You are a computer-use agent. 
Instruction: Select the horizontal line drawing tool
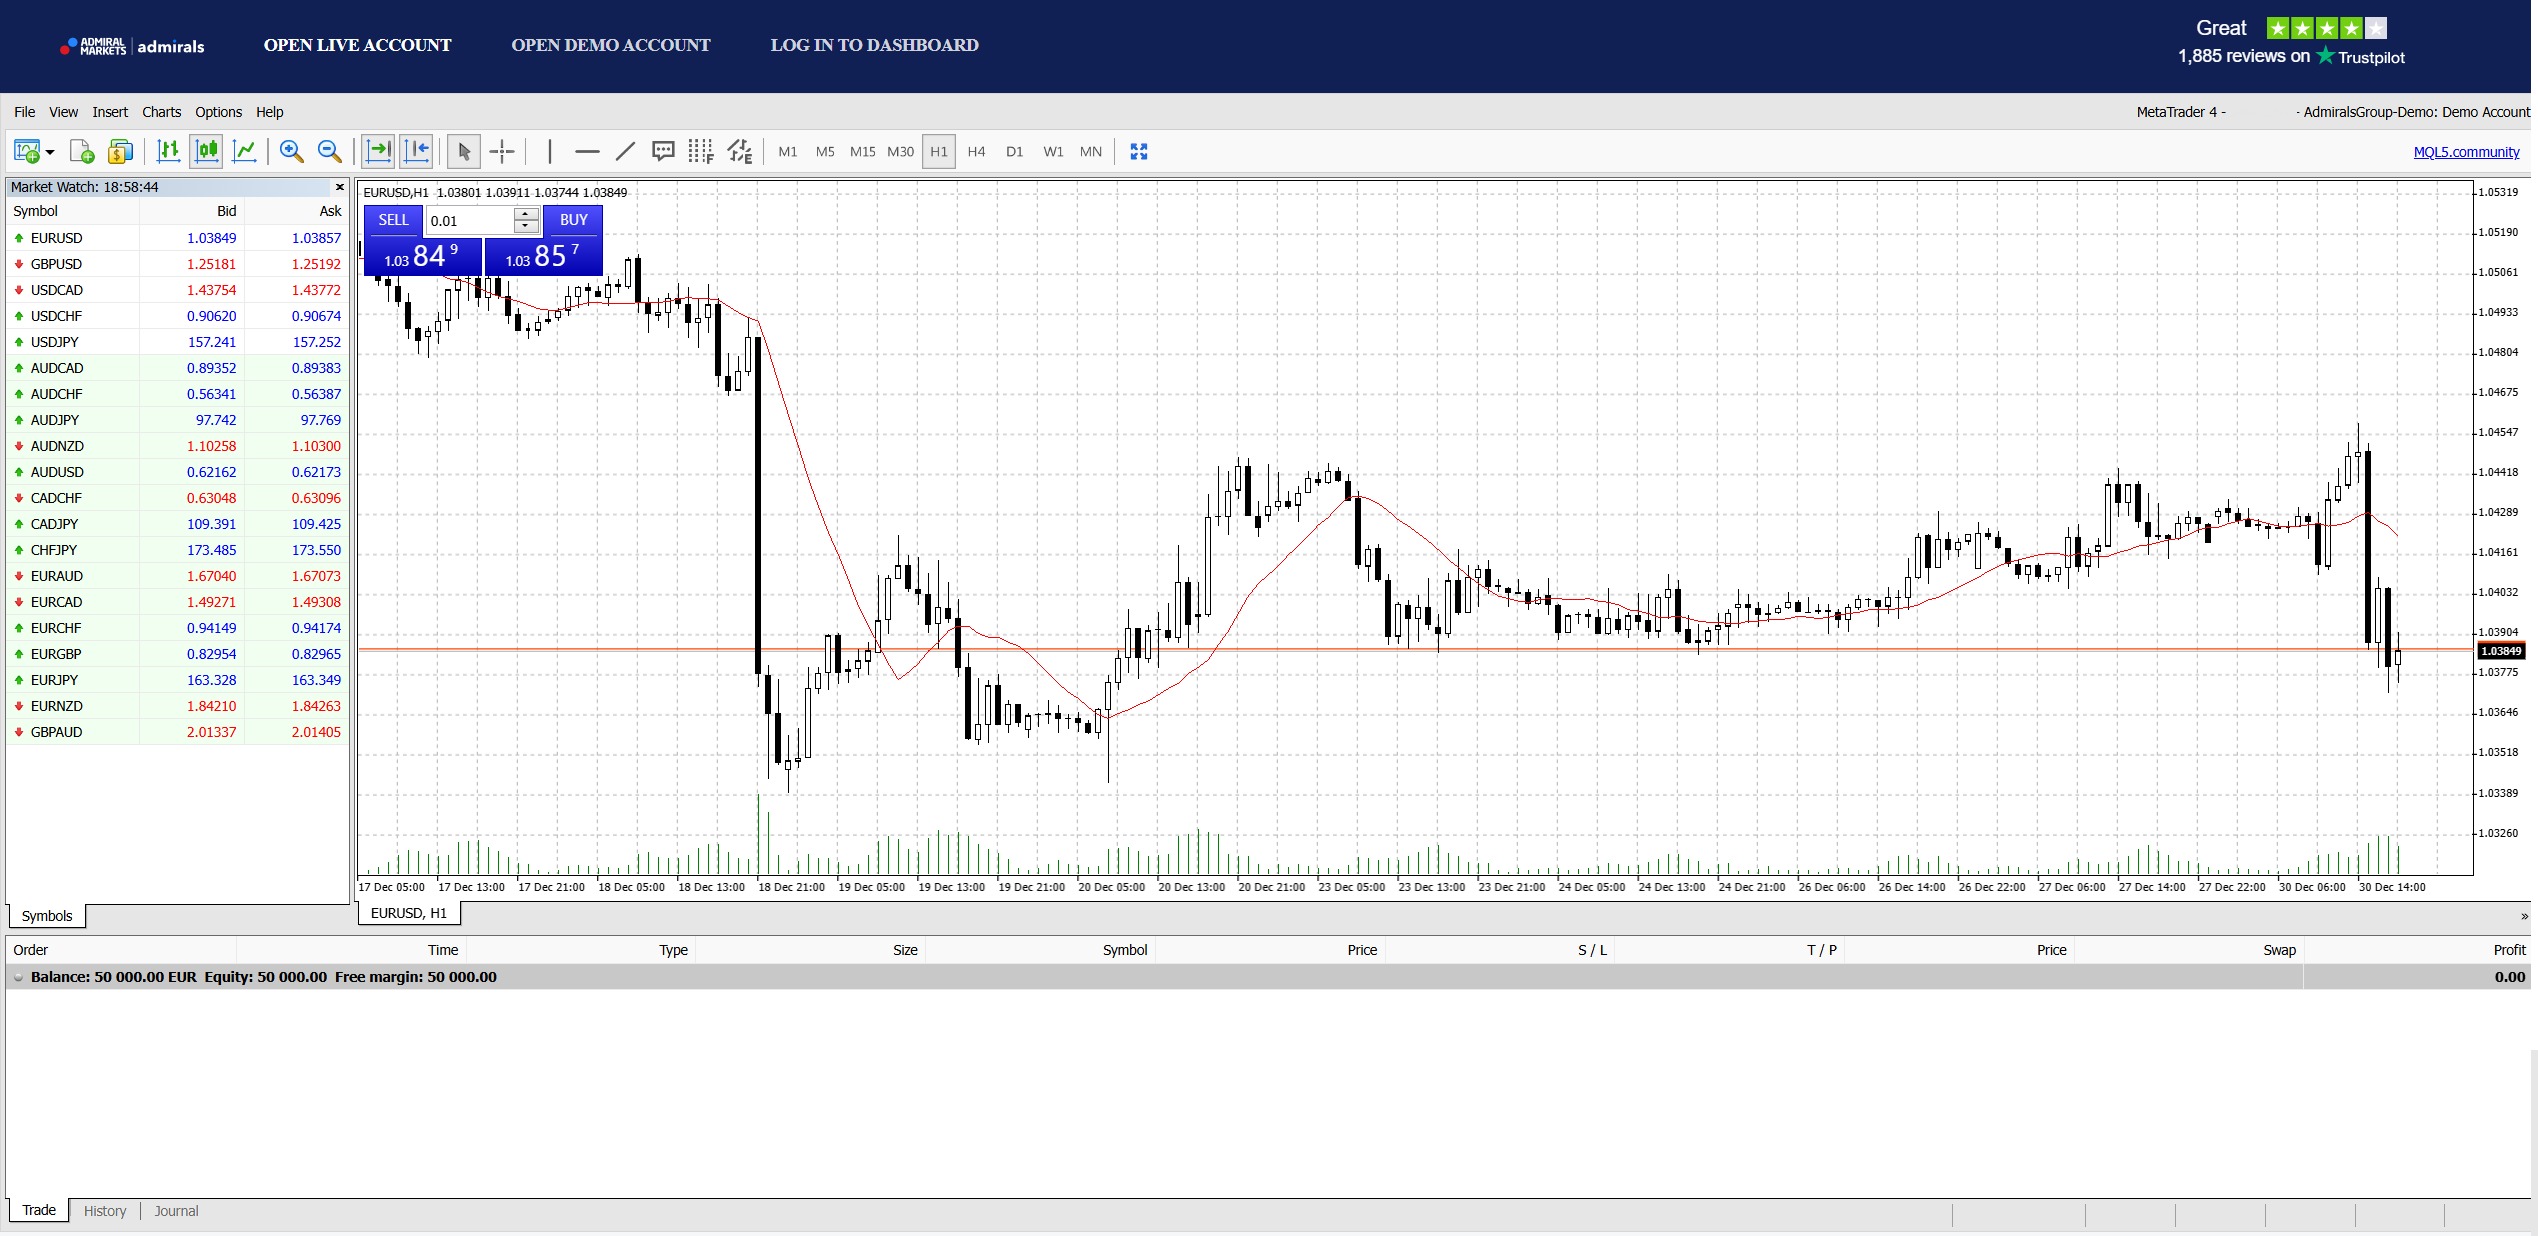(x=587, y=151)
